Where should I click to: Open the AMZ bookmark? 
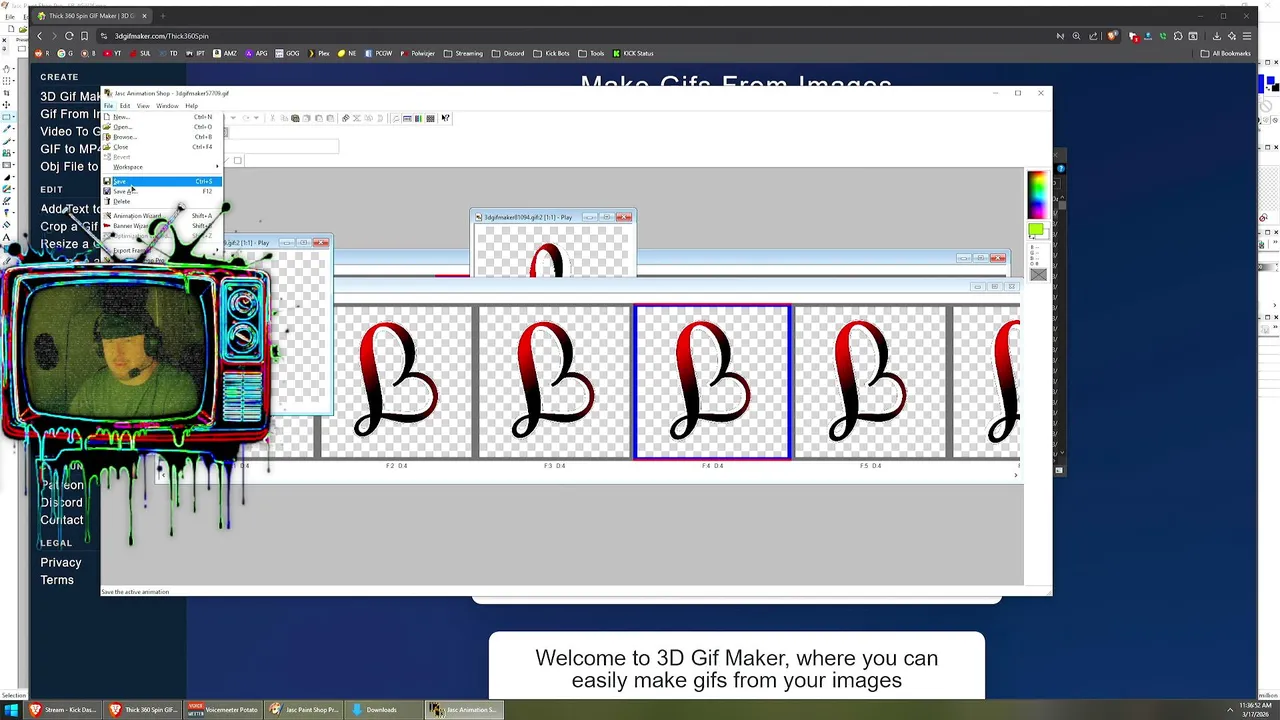pos(224,53)
